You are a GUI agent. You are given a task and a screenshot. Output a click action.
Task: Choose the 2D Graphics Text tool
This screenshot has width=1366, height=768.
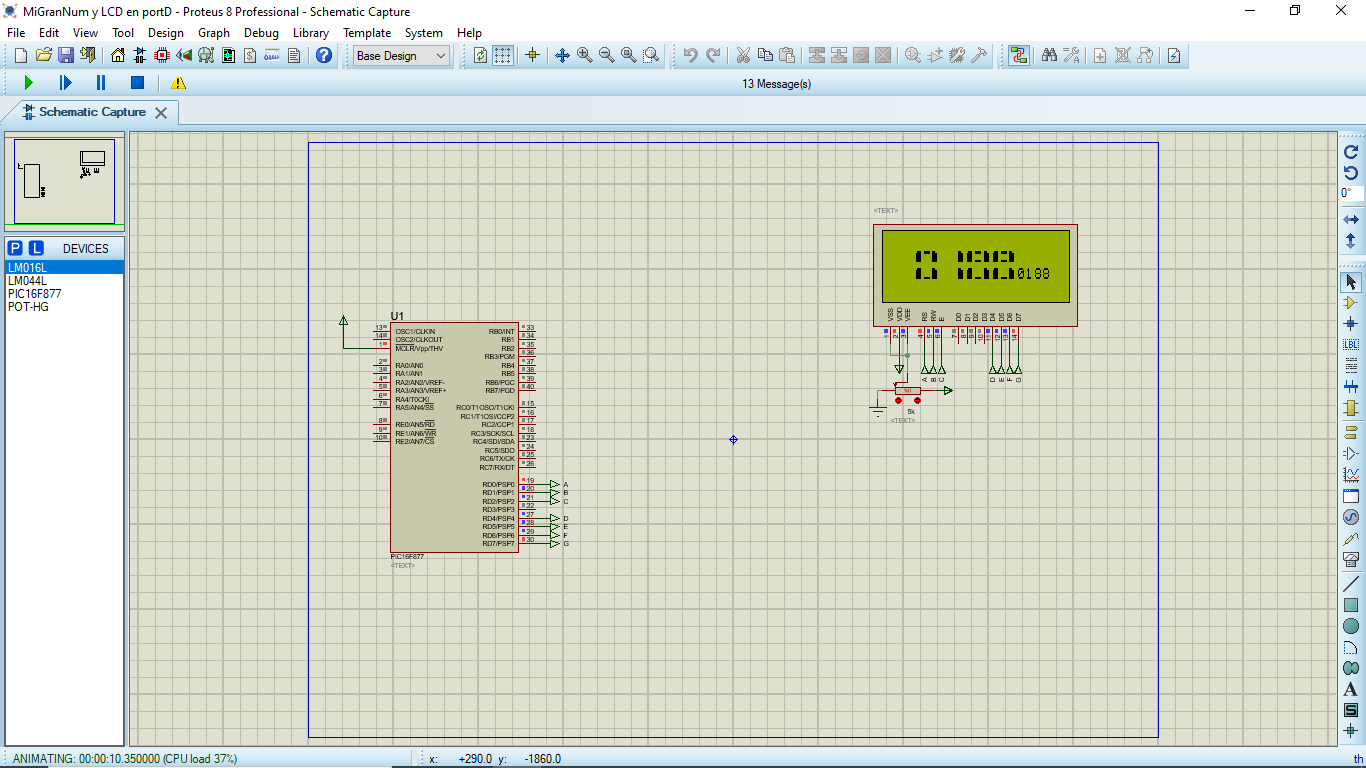click(1351, 690)
